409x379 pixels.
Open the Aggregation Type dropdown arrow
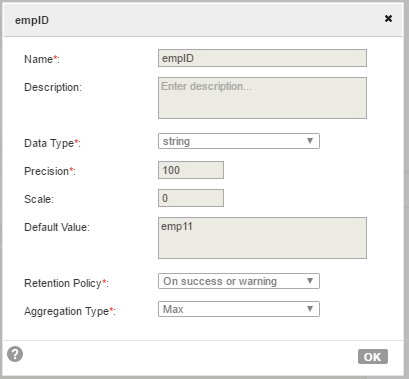tap(310, 309)
